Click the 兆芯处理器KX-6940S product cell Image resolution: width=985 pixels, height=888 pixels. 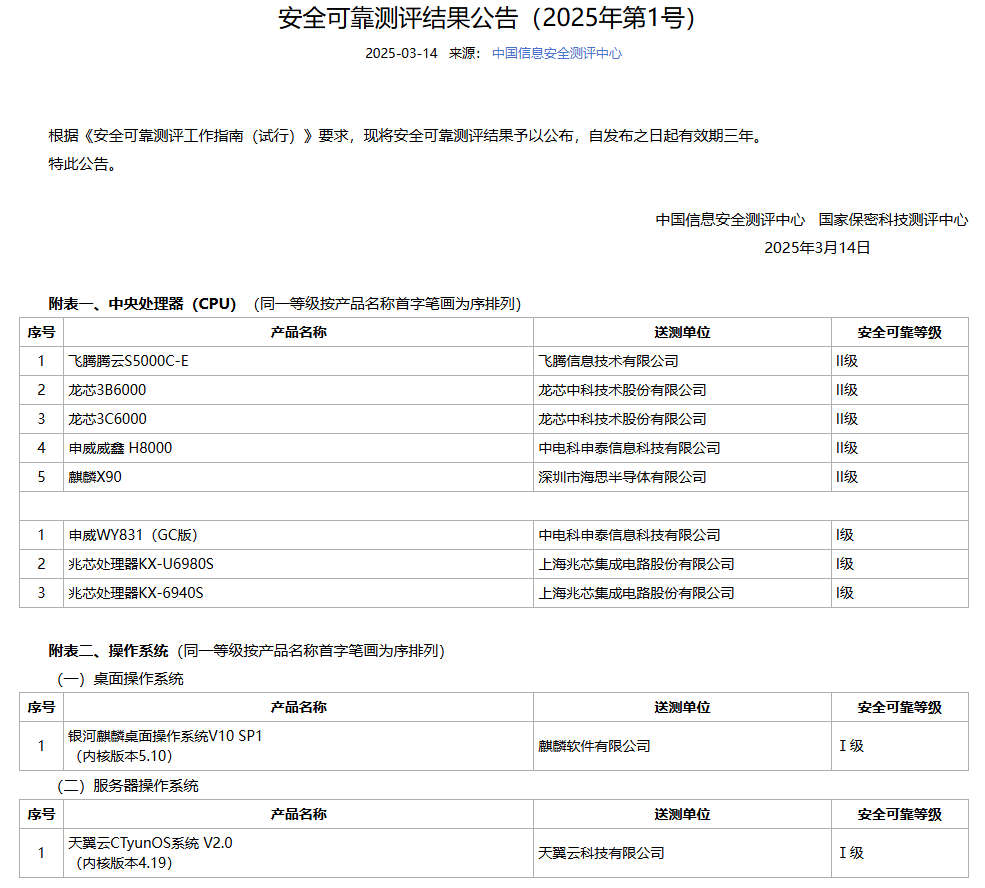[x=136, y=593]
